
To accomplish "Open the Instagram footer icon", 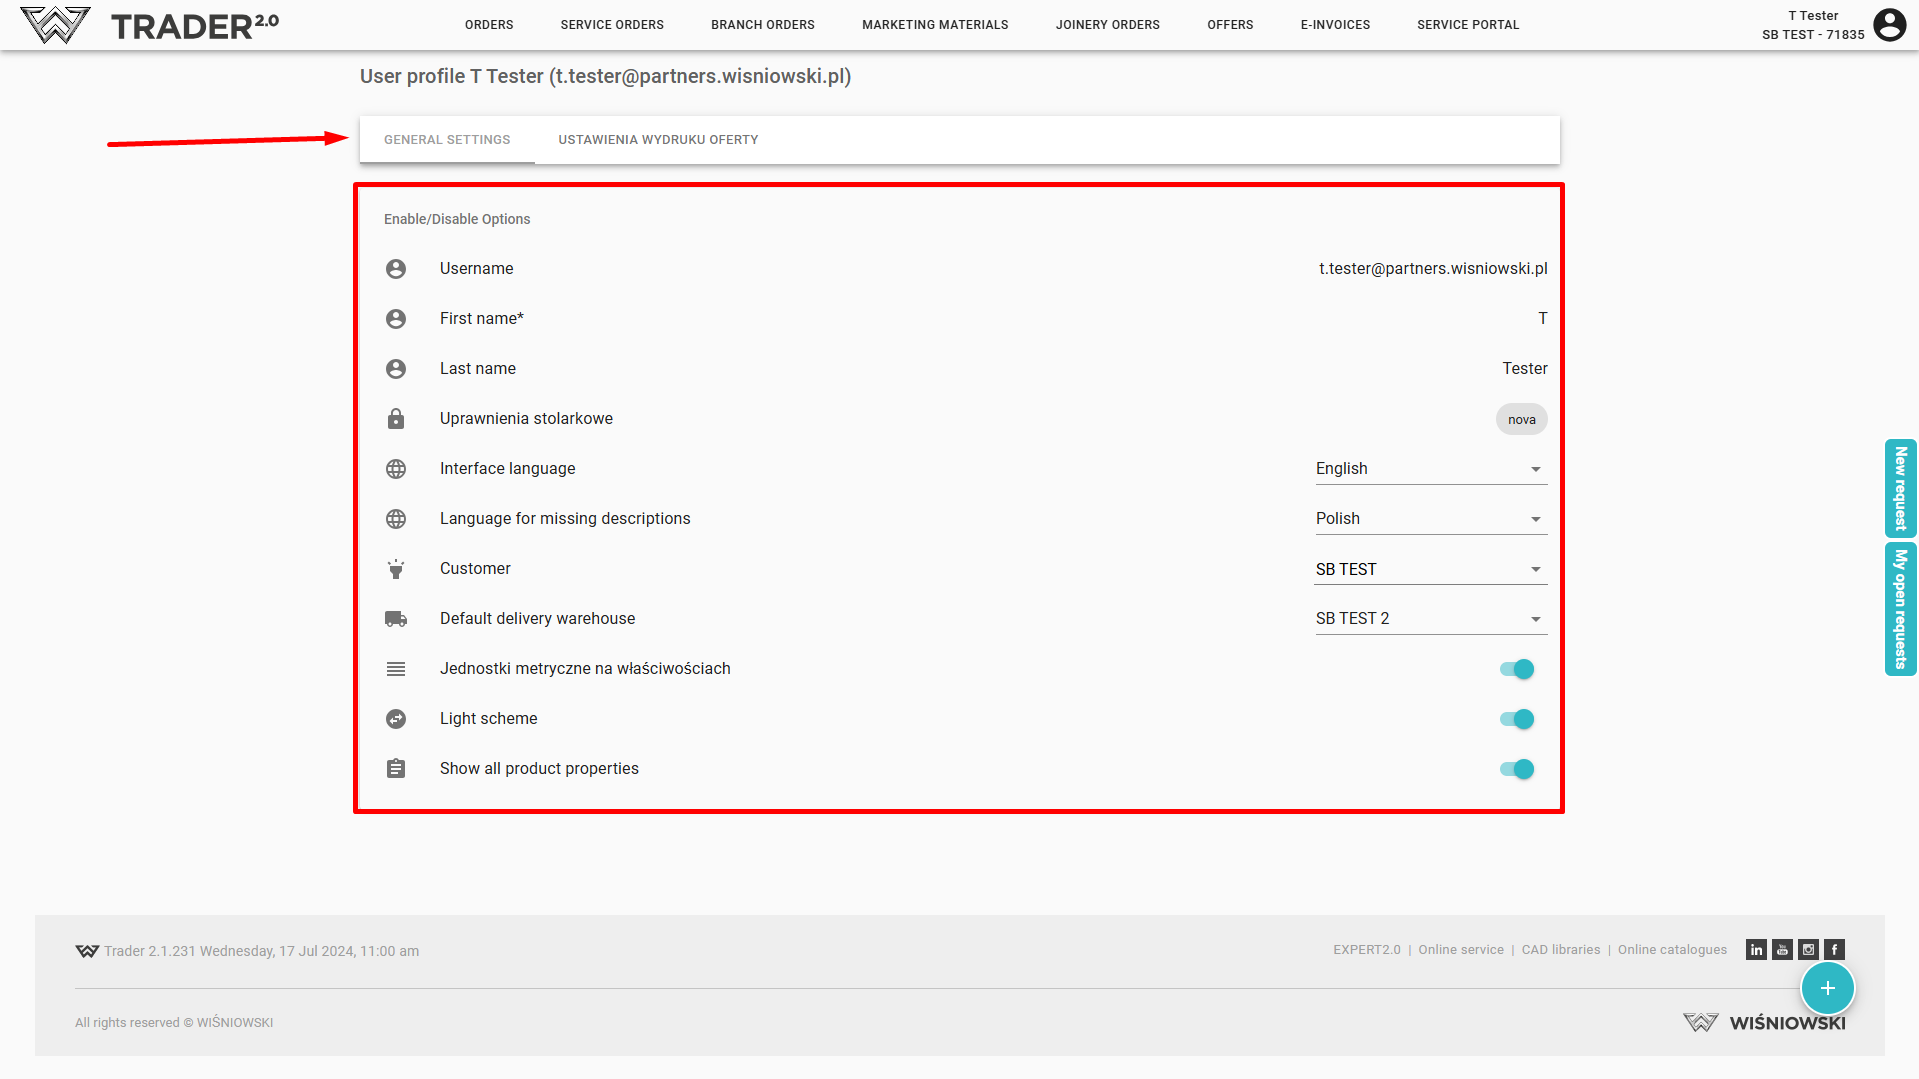I will [x=1808, y=950].
